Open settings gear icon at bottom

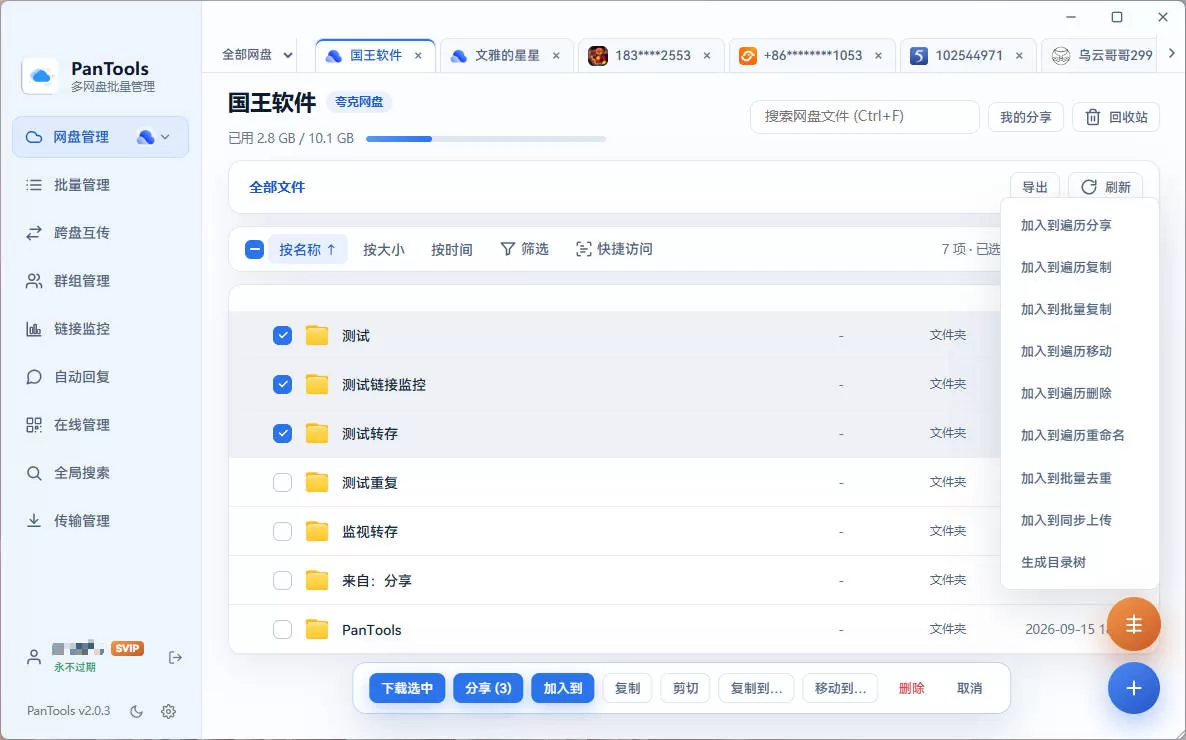coord(169,711)
